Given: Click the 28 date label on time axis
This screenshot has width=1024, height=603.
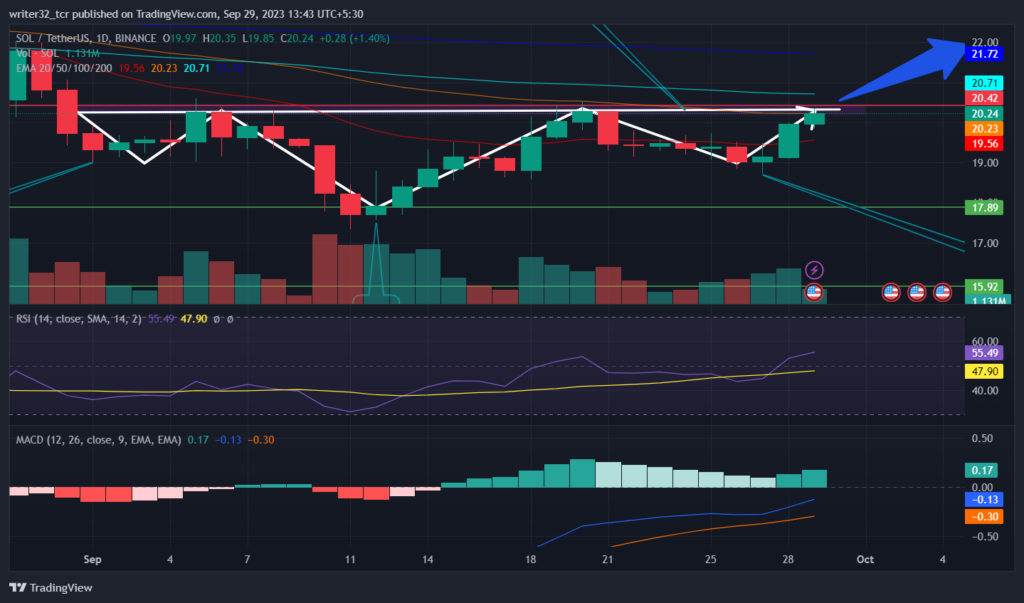Looking at the screenshot, I should pyautogui.click(x=788, y=559).
